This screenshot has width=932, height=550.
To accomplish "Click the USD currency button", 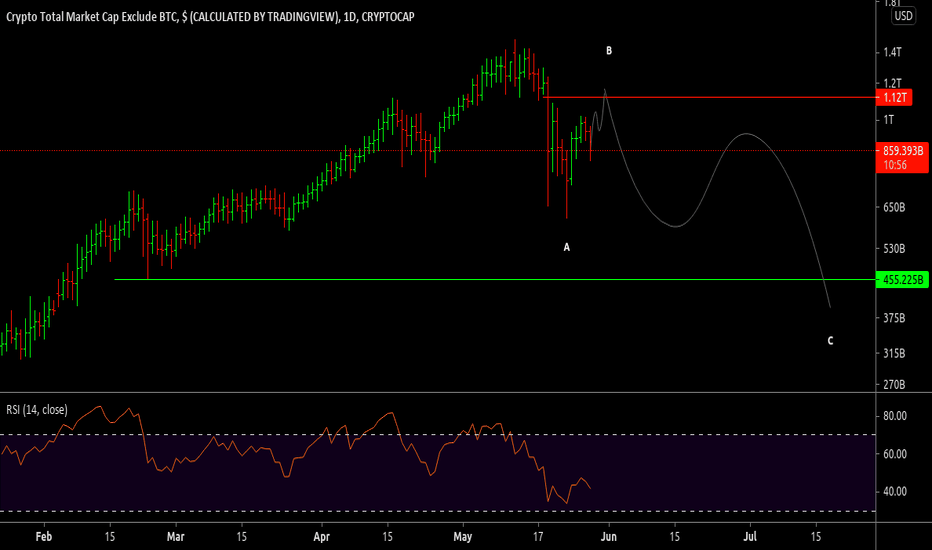I will pyautogui.click(x=903, y=16).
